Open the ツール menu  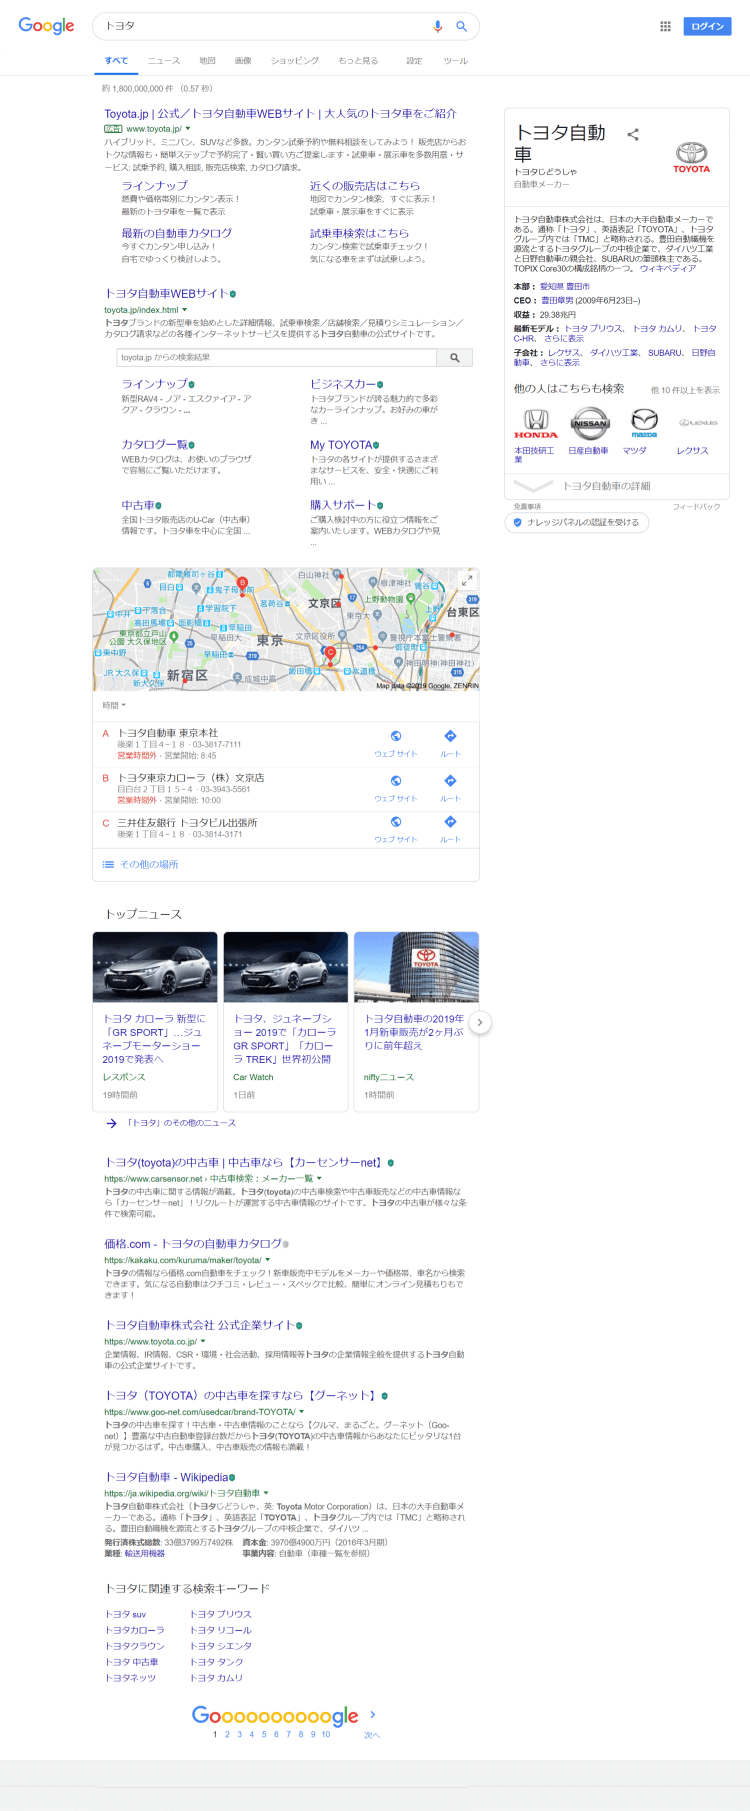click(x=456, y=61)
